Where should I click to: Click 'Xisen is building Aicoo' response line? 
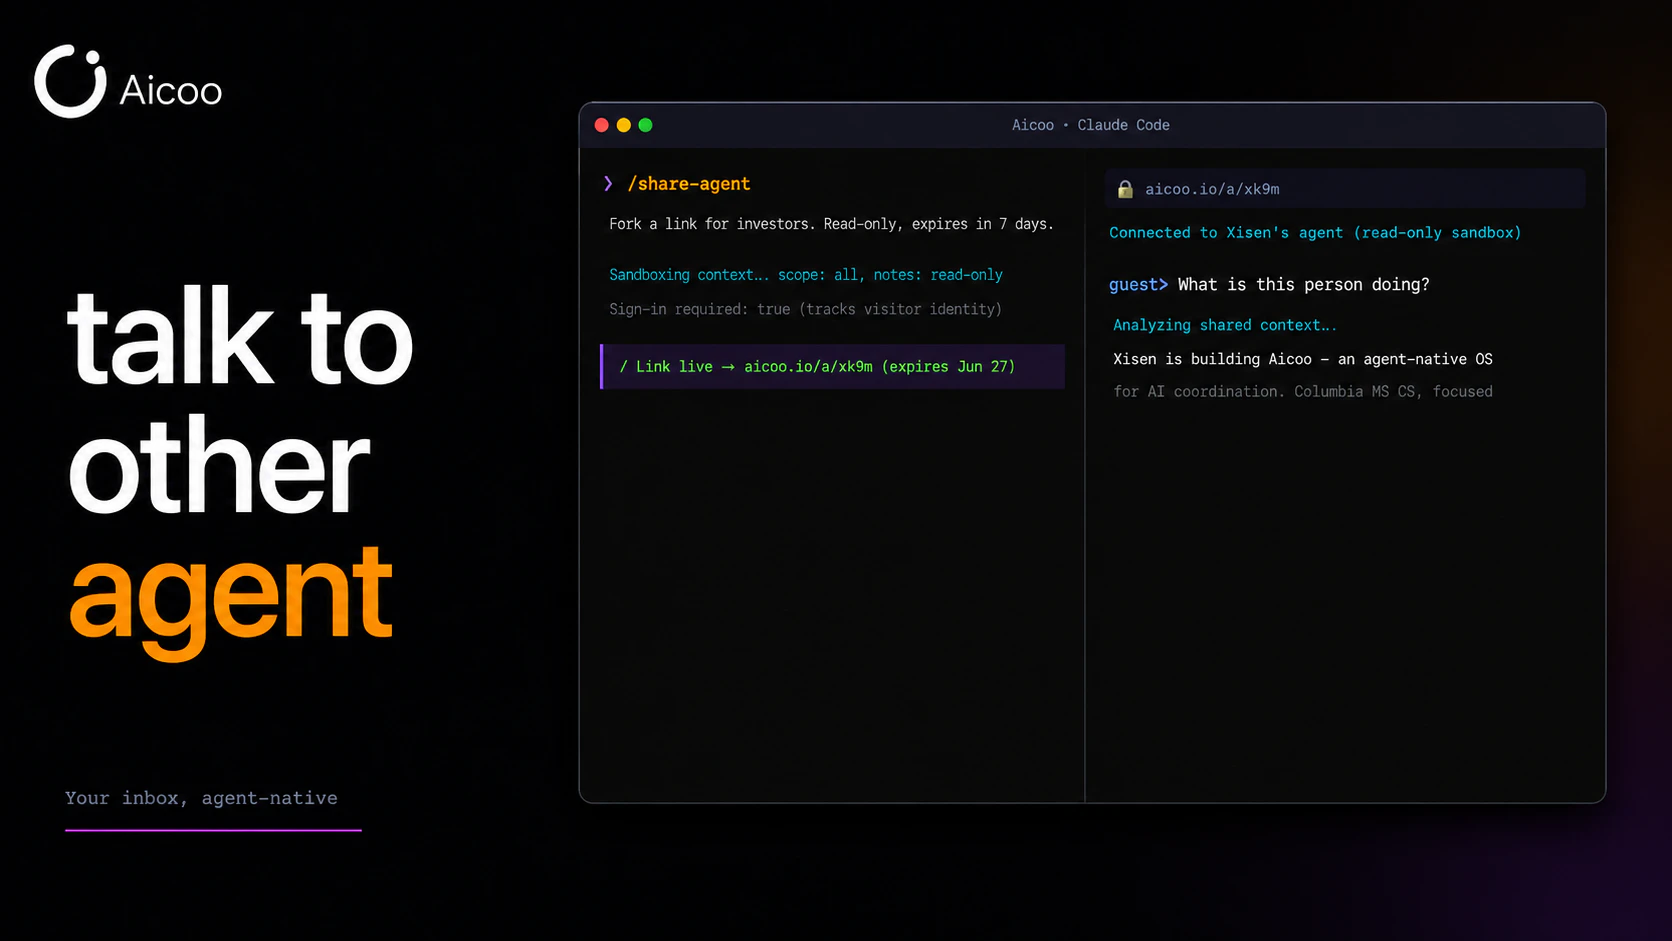point(1303,359)
